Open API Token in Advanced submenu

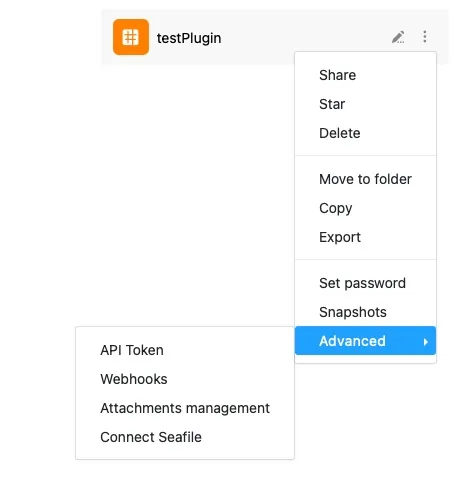click(x=185, y=350)
